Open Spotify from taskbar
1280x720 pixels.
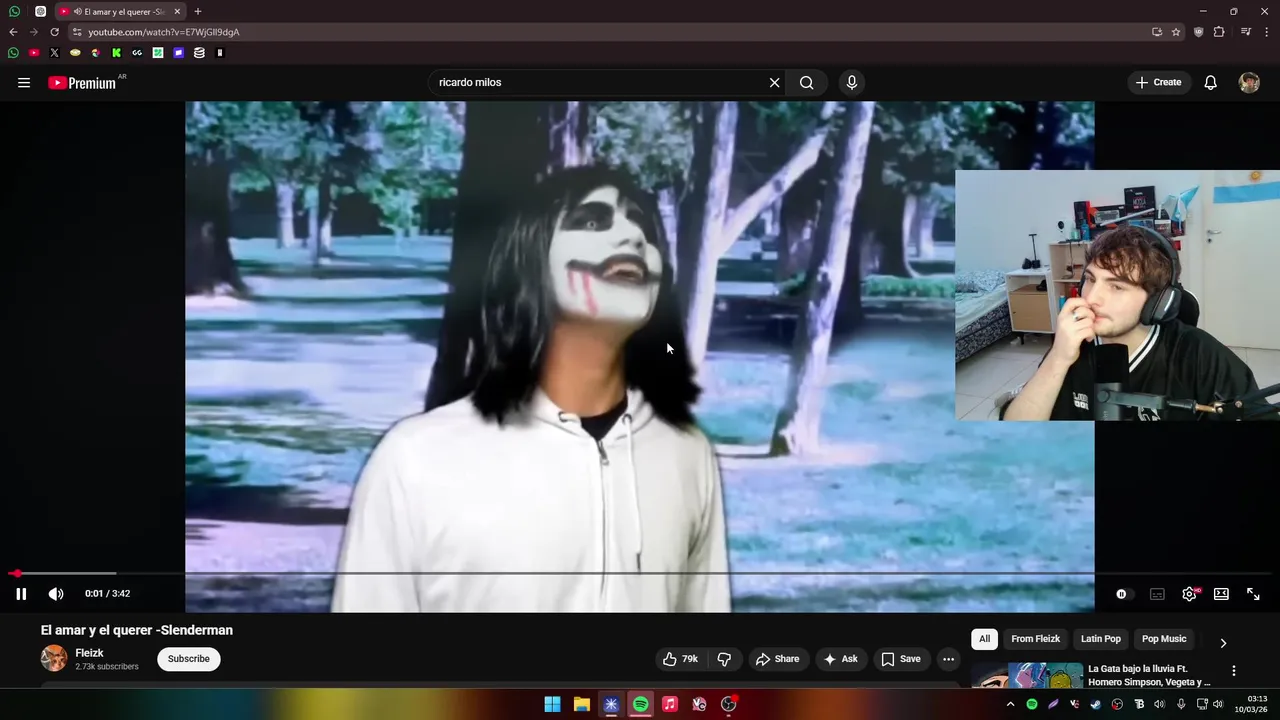click(640, 704)
